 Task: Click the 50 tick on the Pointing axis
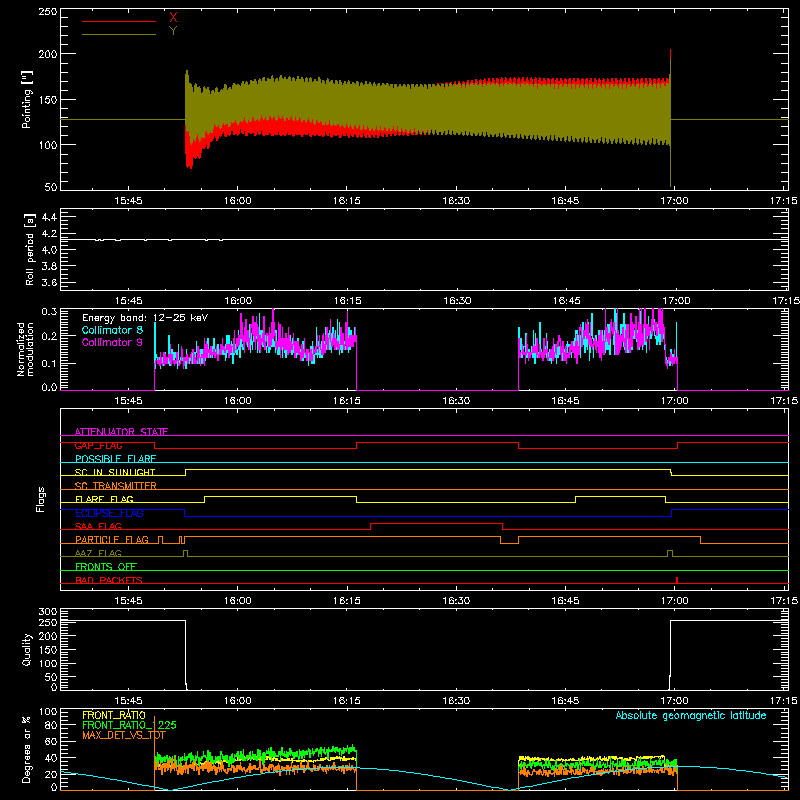tap(51, 187)
